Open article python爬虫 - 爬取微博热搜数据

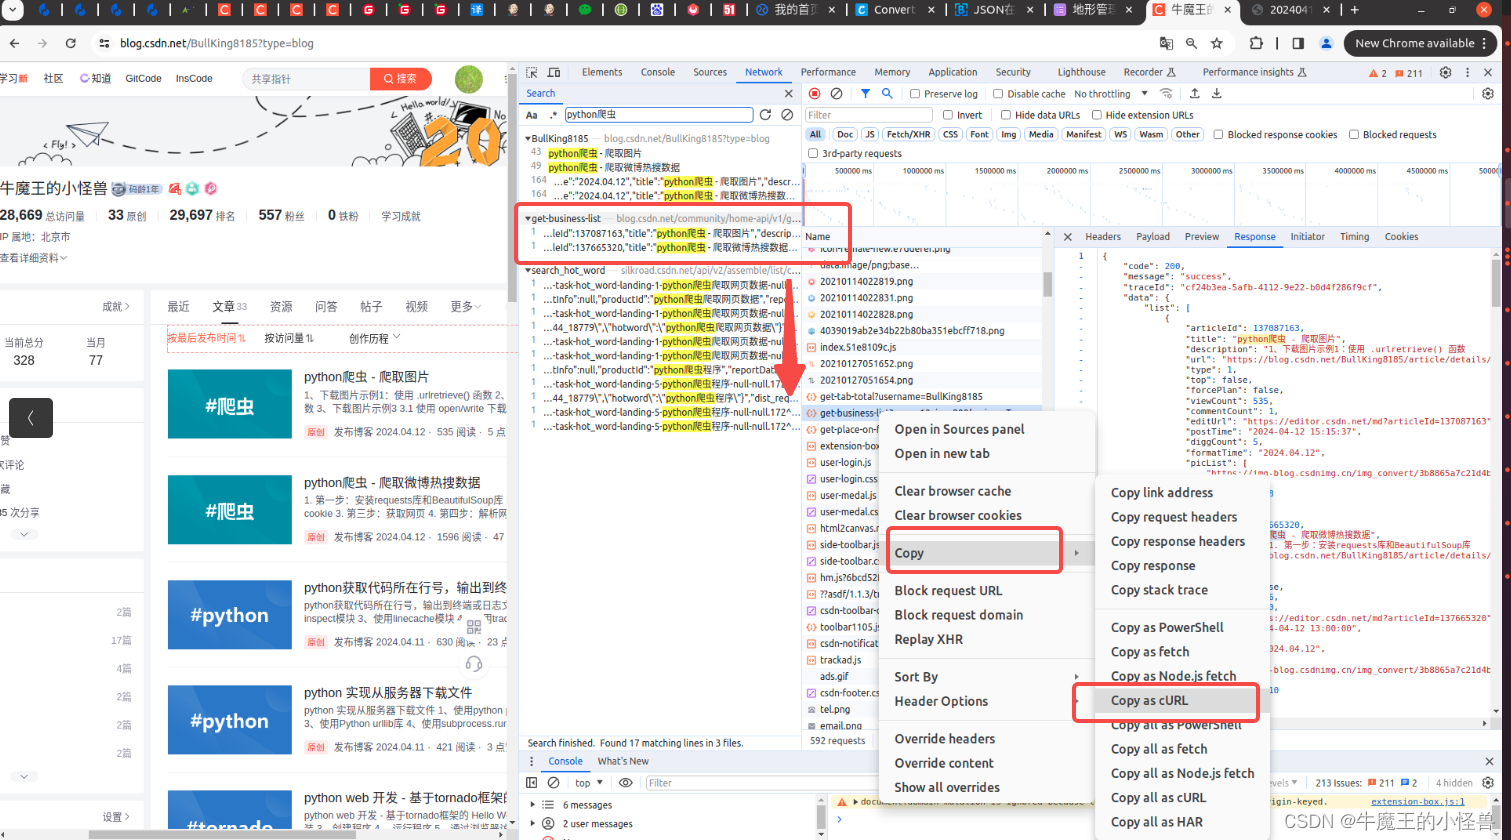click(392, 482)
